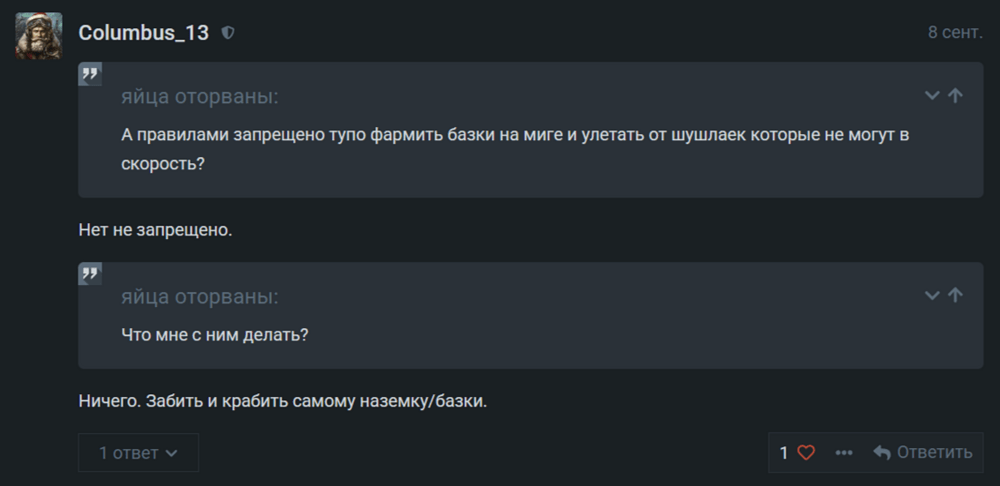Expand the "1 ответ" replies dropdown
Image resolution: width=1000 pixels, height=486 pixels.
138,453
